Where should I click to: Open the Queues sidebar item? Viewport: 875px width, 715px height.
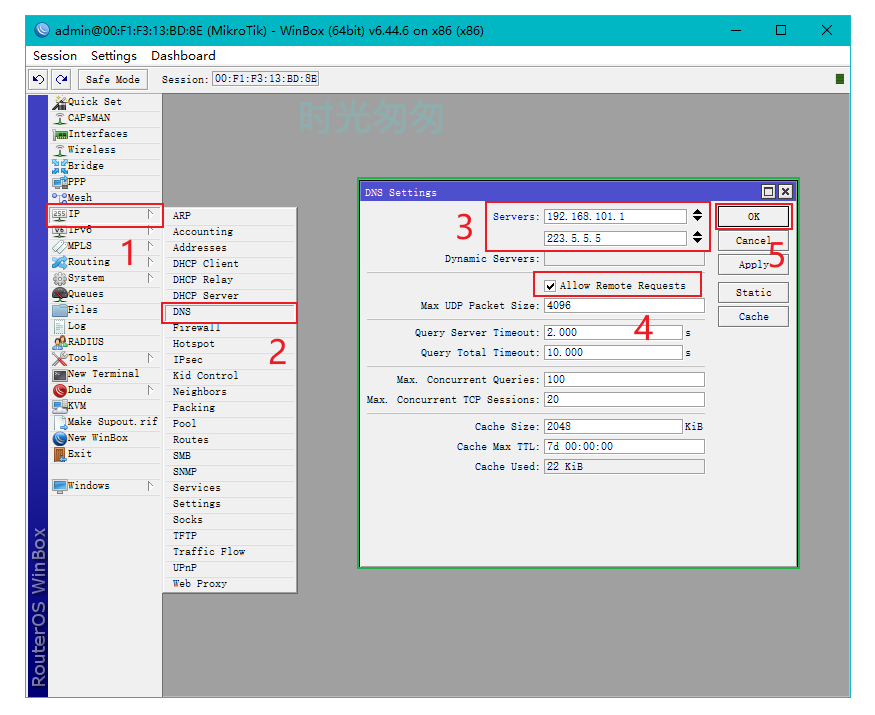[x=105, y=294]
